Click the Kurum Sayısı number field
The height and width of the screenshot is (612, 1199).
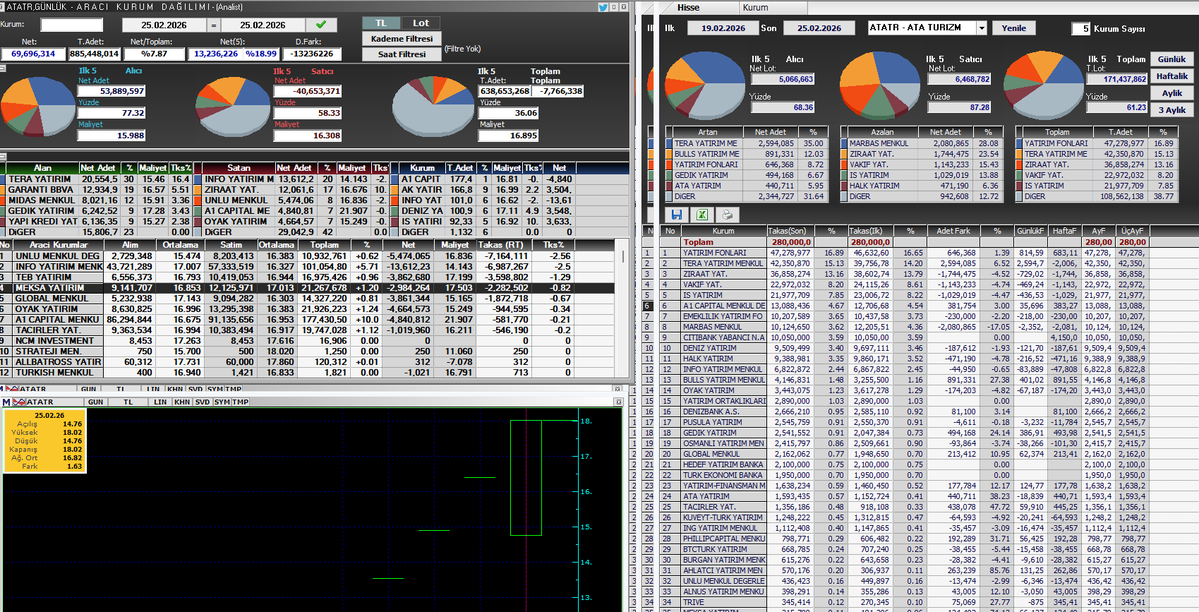click(x=1080, y=28)
